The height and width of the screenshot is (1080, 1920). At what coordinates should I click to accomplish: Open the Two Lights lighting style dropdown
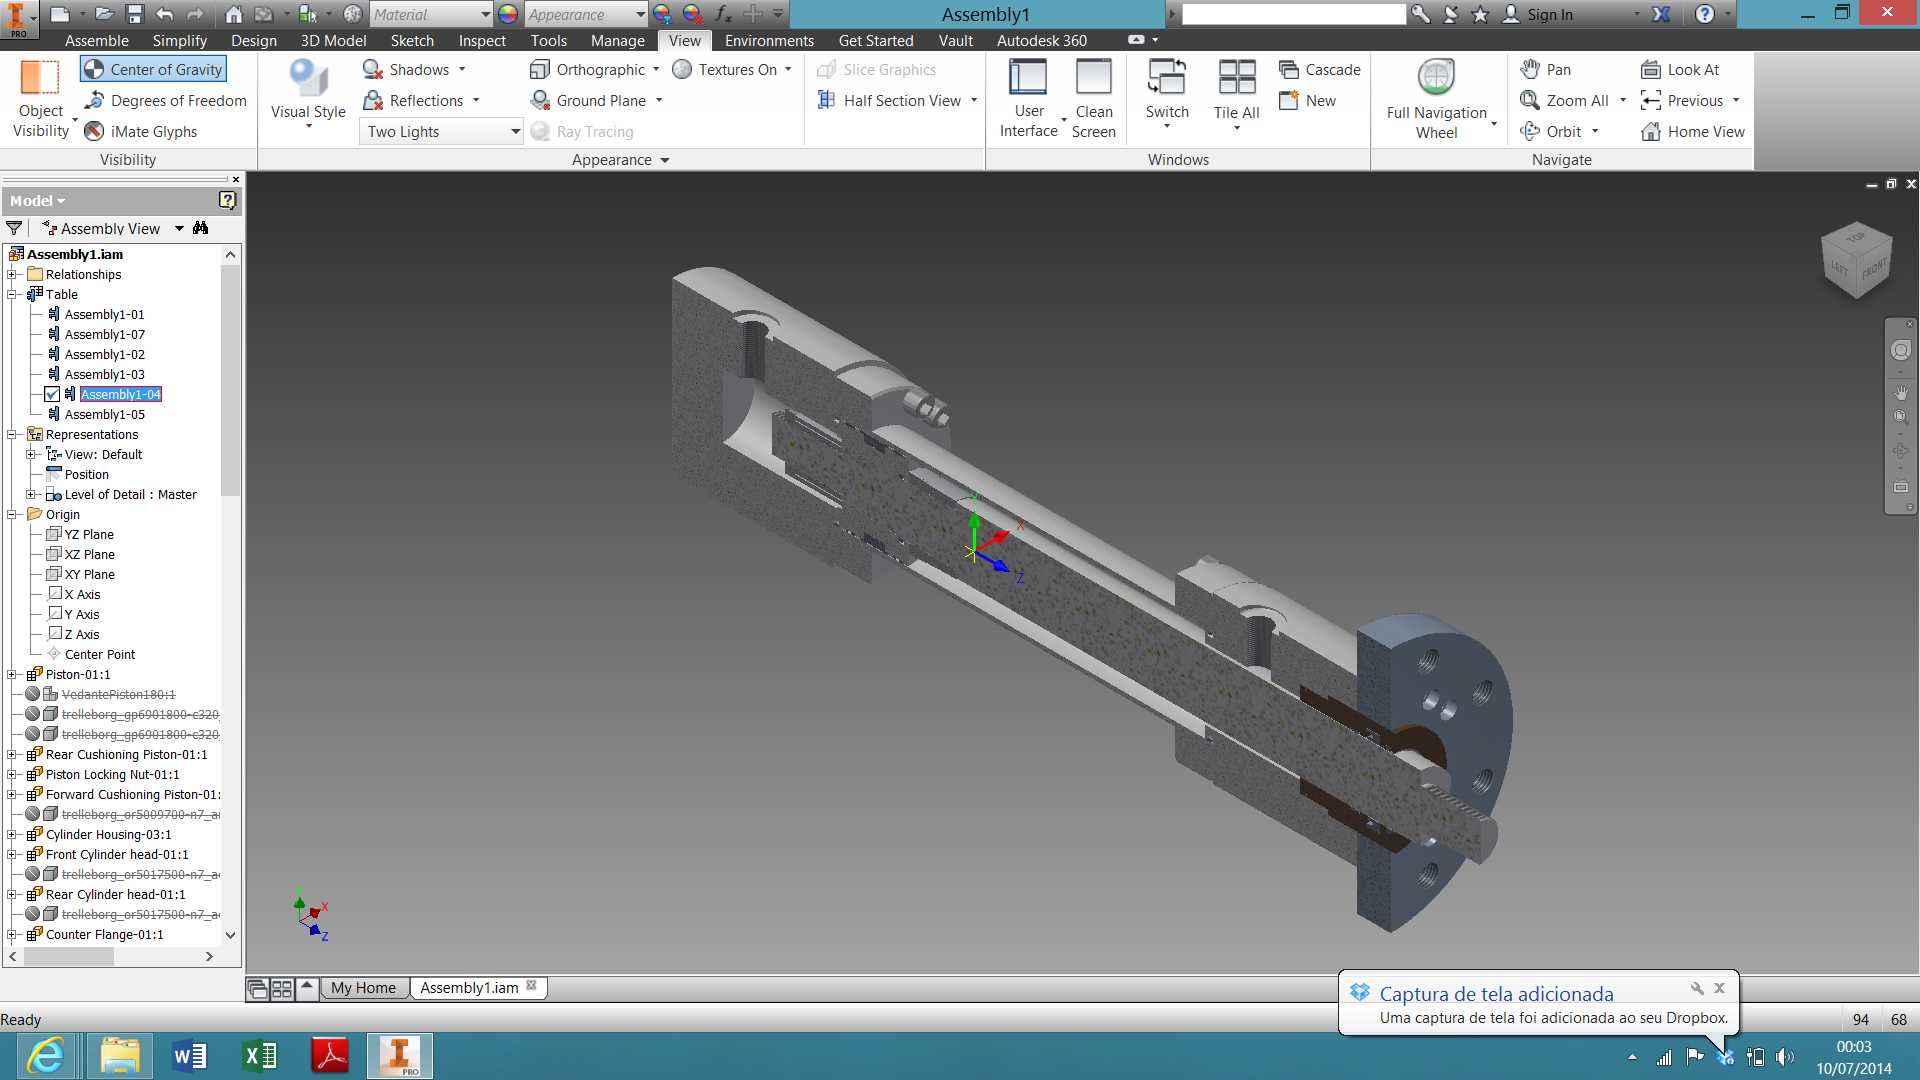(441, 131)
